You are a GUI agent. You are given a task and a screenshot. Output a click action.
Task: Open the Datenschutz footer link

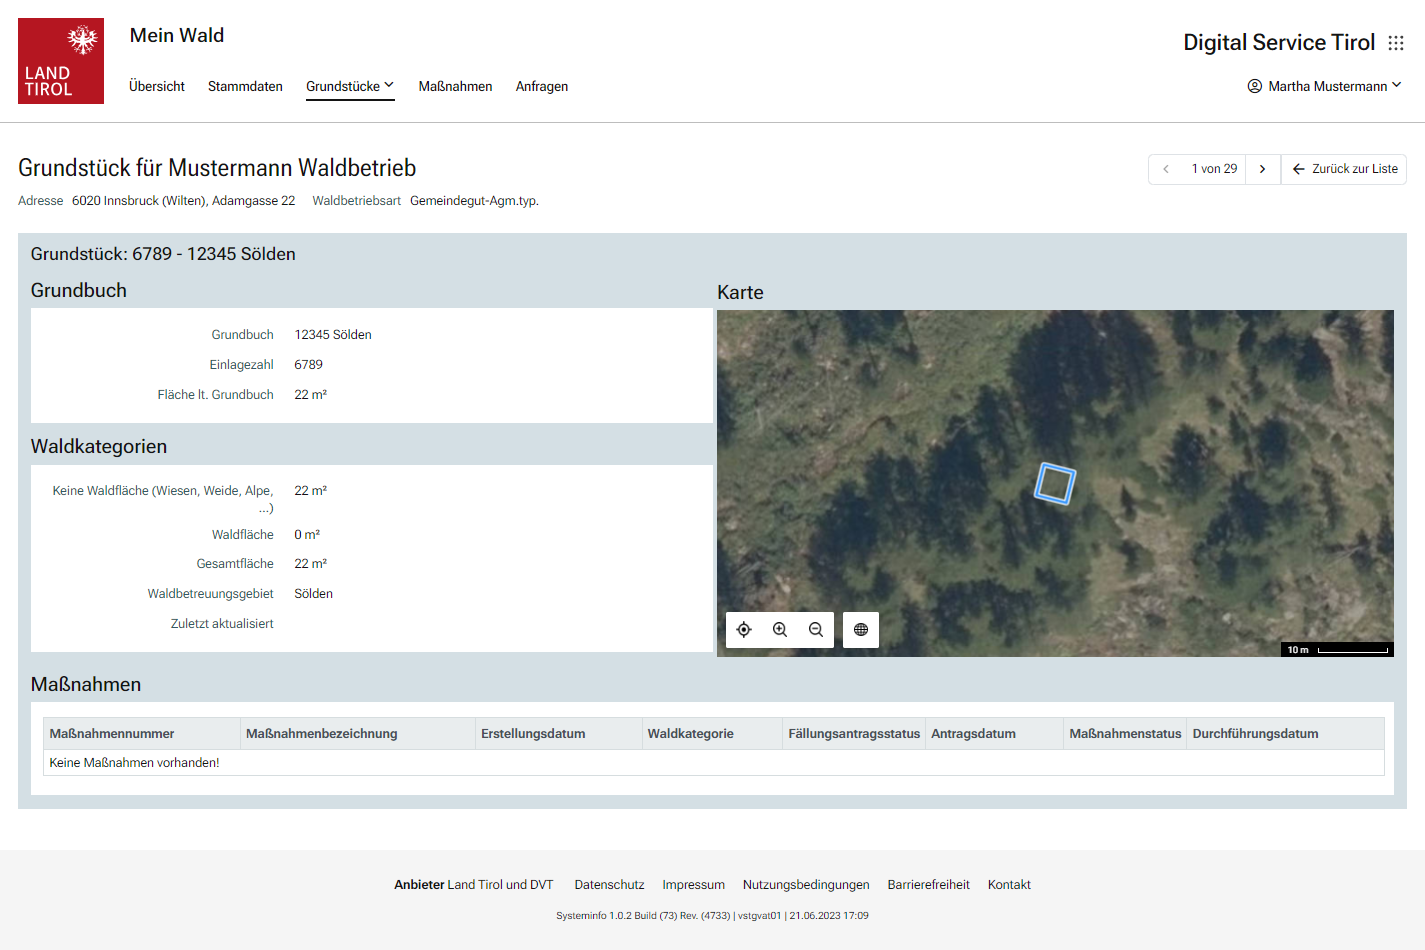(x=609, y=885)
